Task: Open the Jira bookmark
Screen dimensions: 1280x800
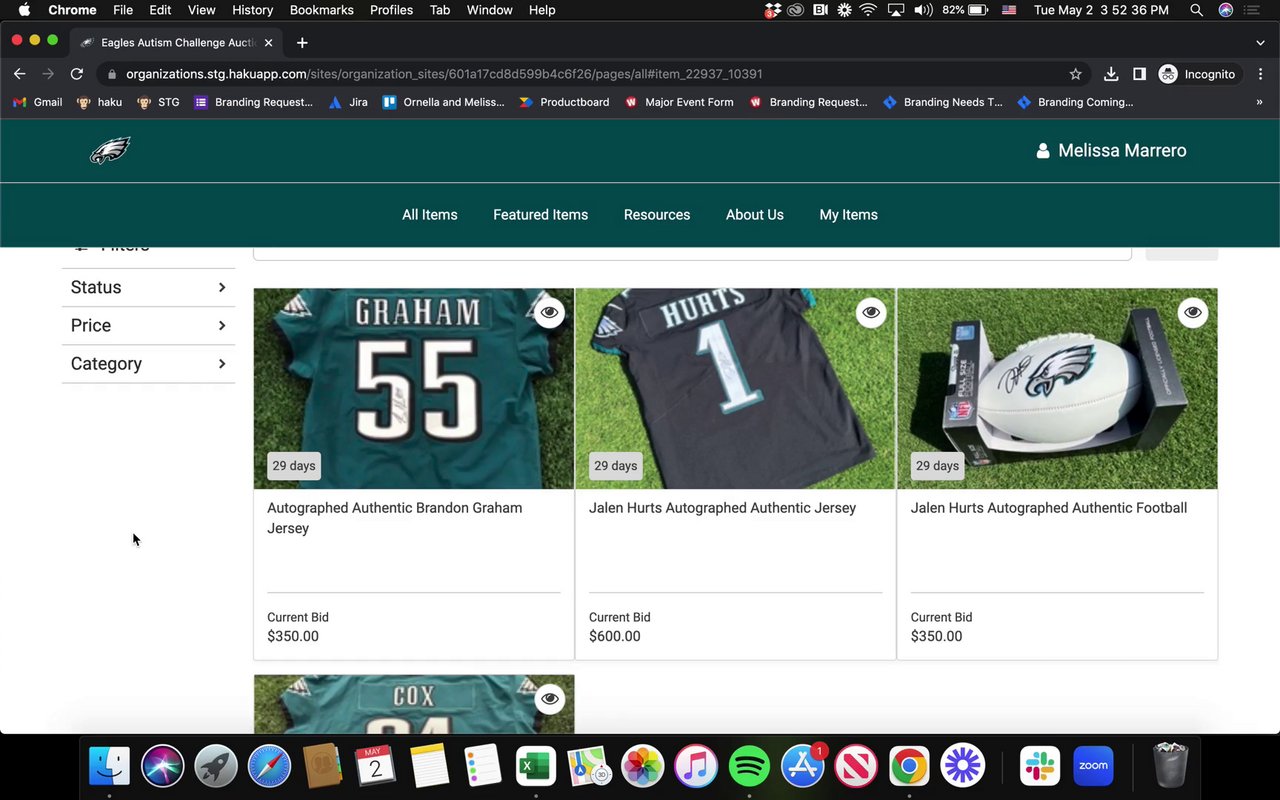Action: 348,102
